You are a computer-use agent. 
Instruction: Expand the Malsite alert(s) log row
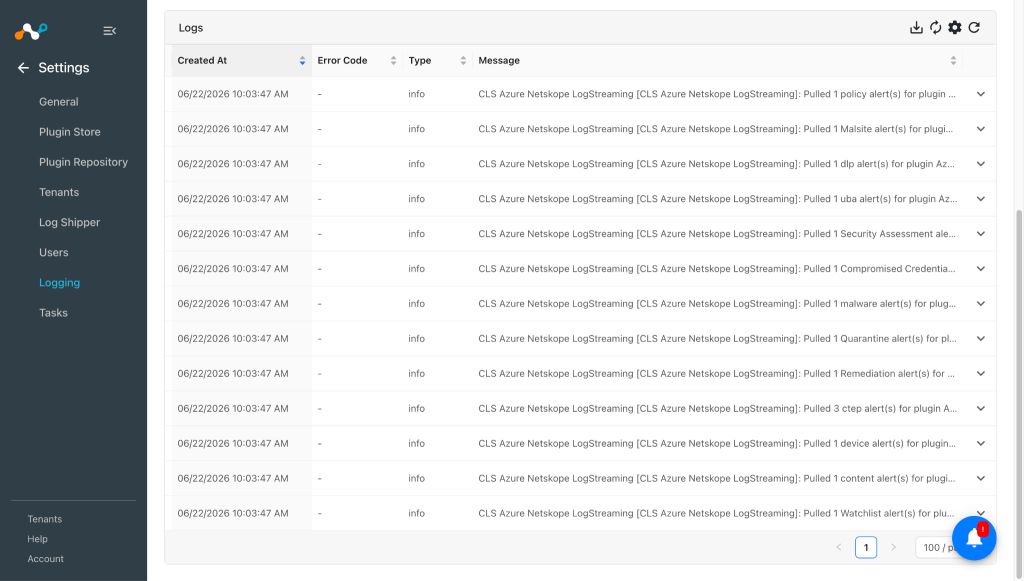980,129
